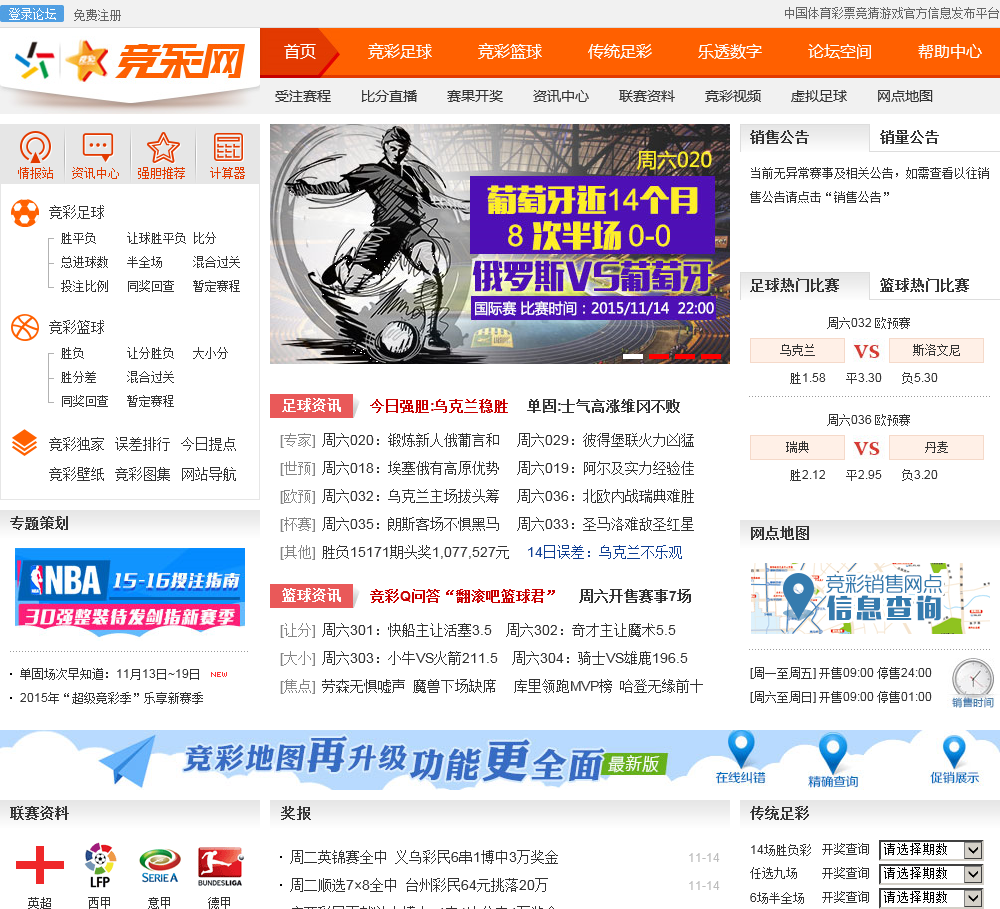This screenshot has width=1000, height=909.
Task: Open the NBA 15-16投注指南 banner
Action: pyautogui.click(x=130, y=591)
